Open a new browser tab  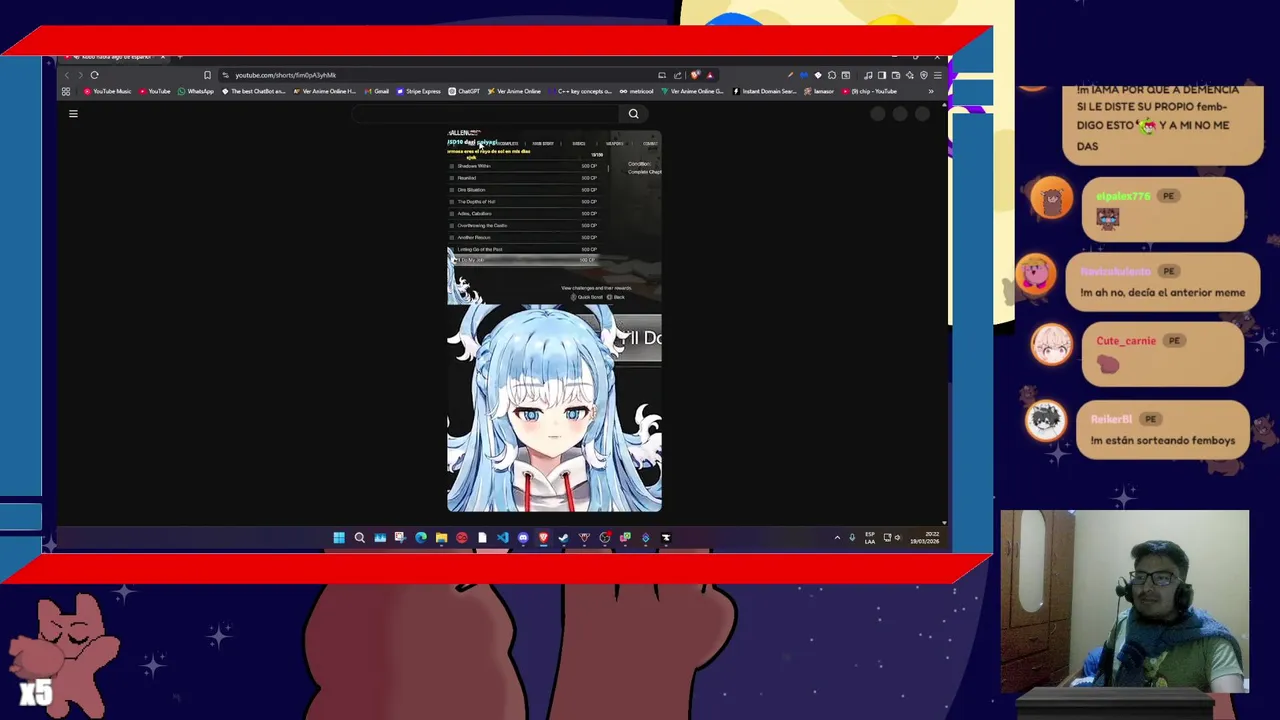[x=178, y=57]
